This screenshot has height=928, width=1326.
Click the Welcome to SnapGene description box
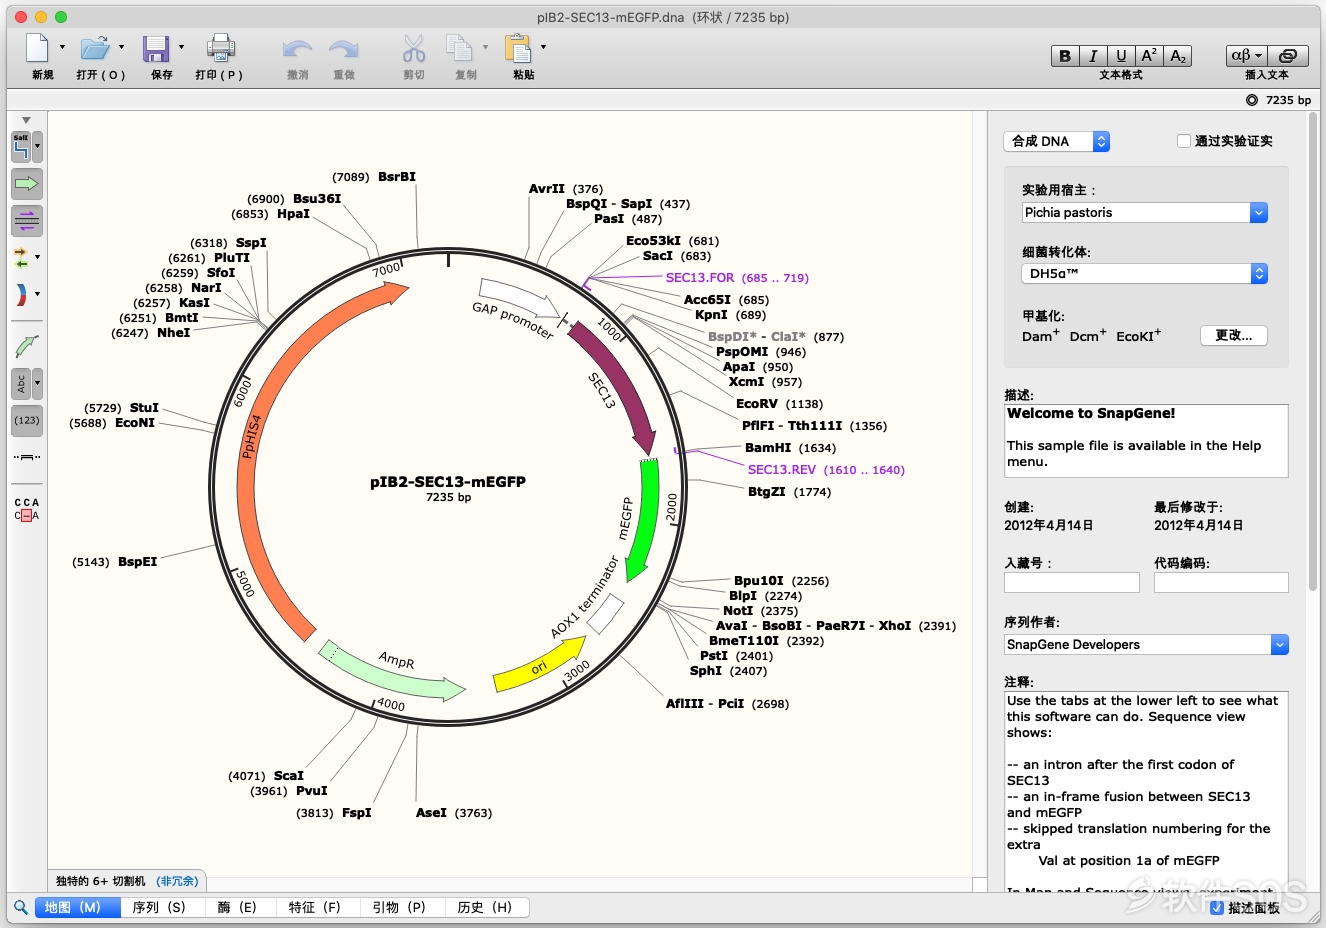[1146, 440]
